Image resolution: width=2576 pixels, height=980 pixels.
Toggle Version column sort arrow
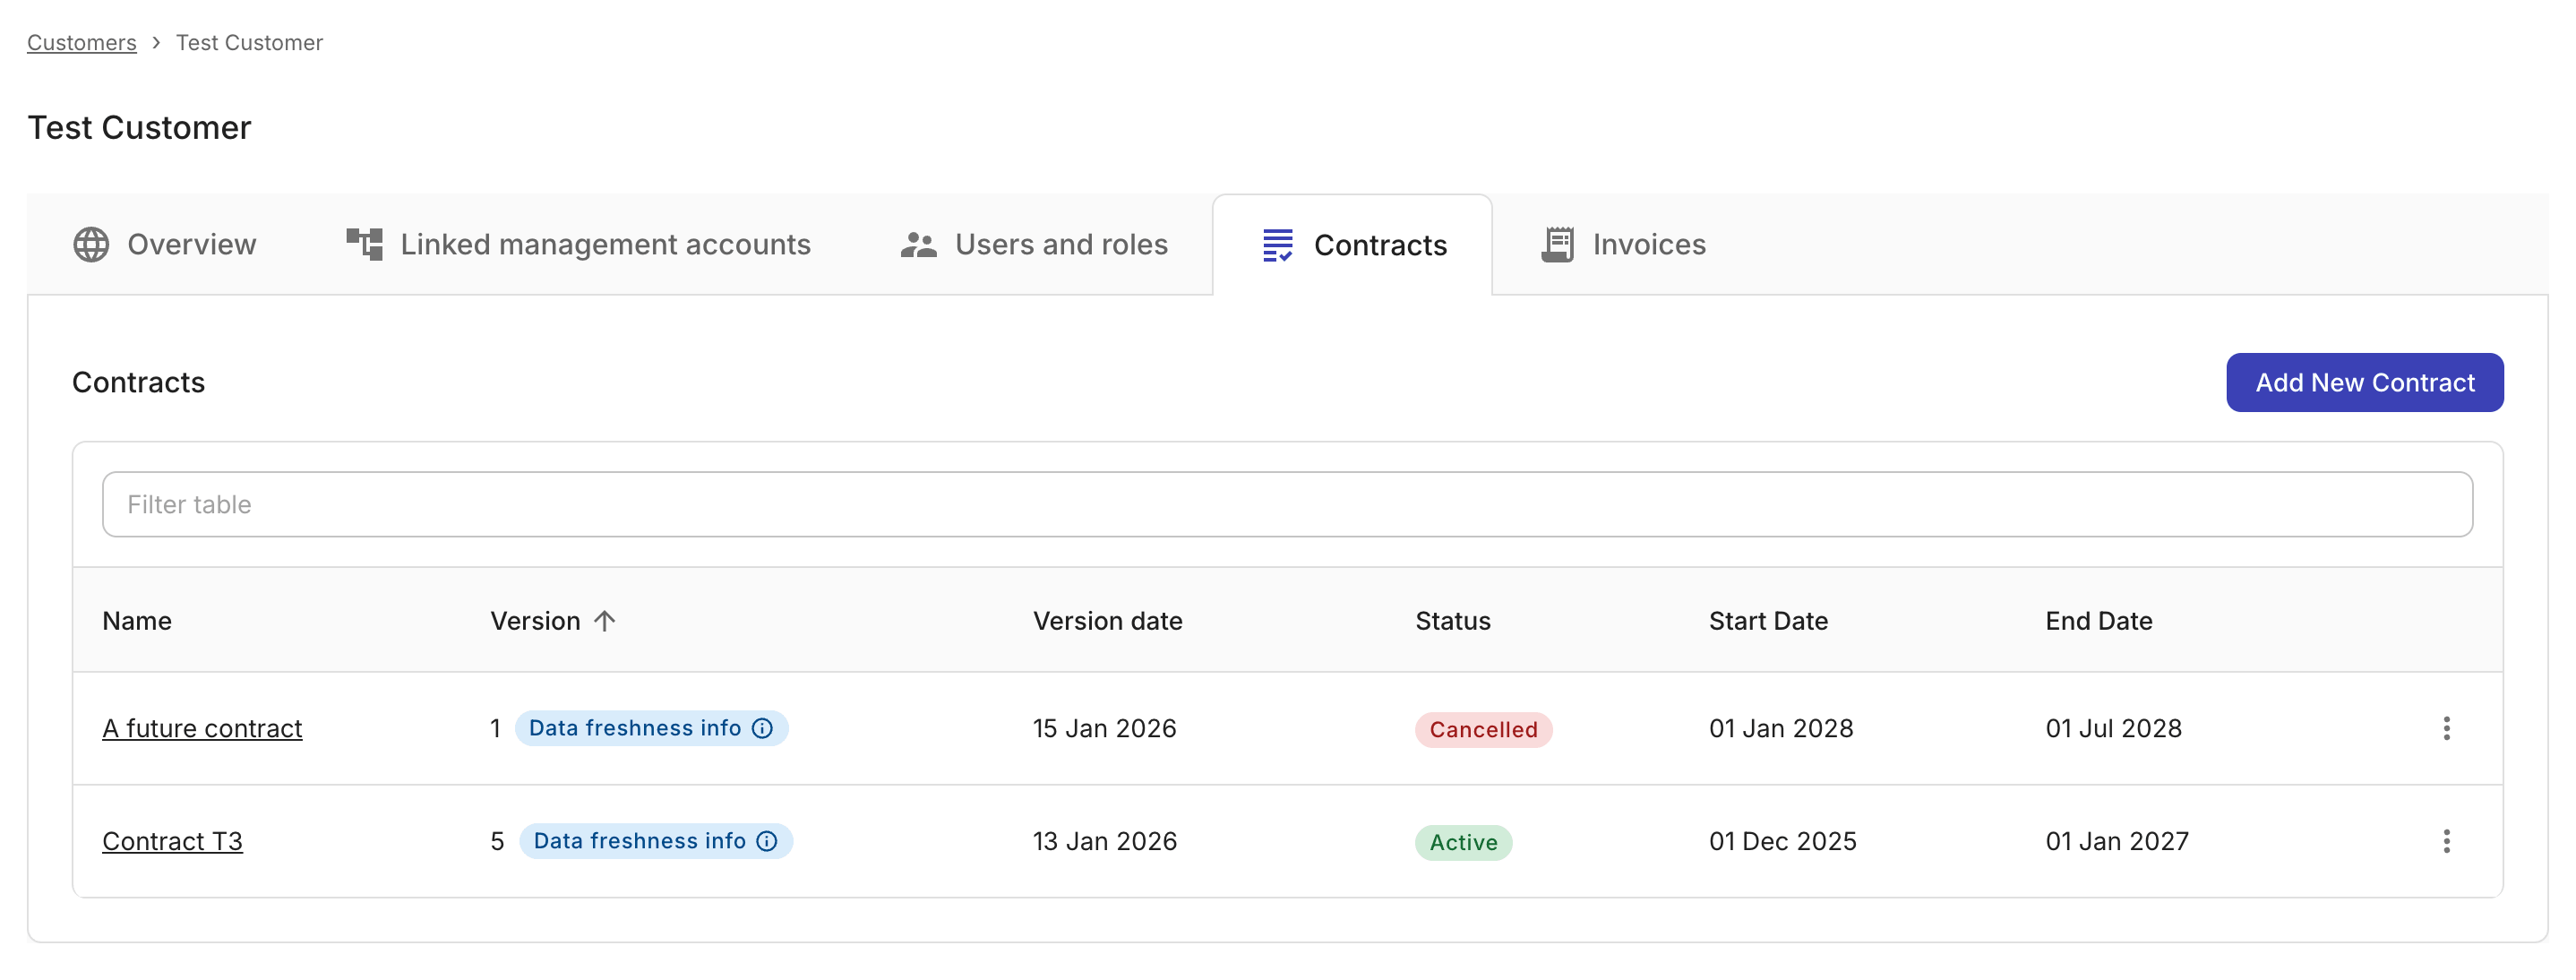604,621
